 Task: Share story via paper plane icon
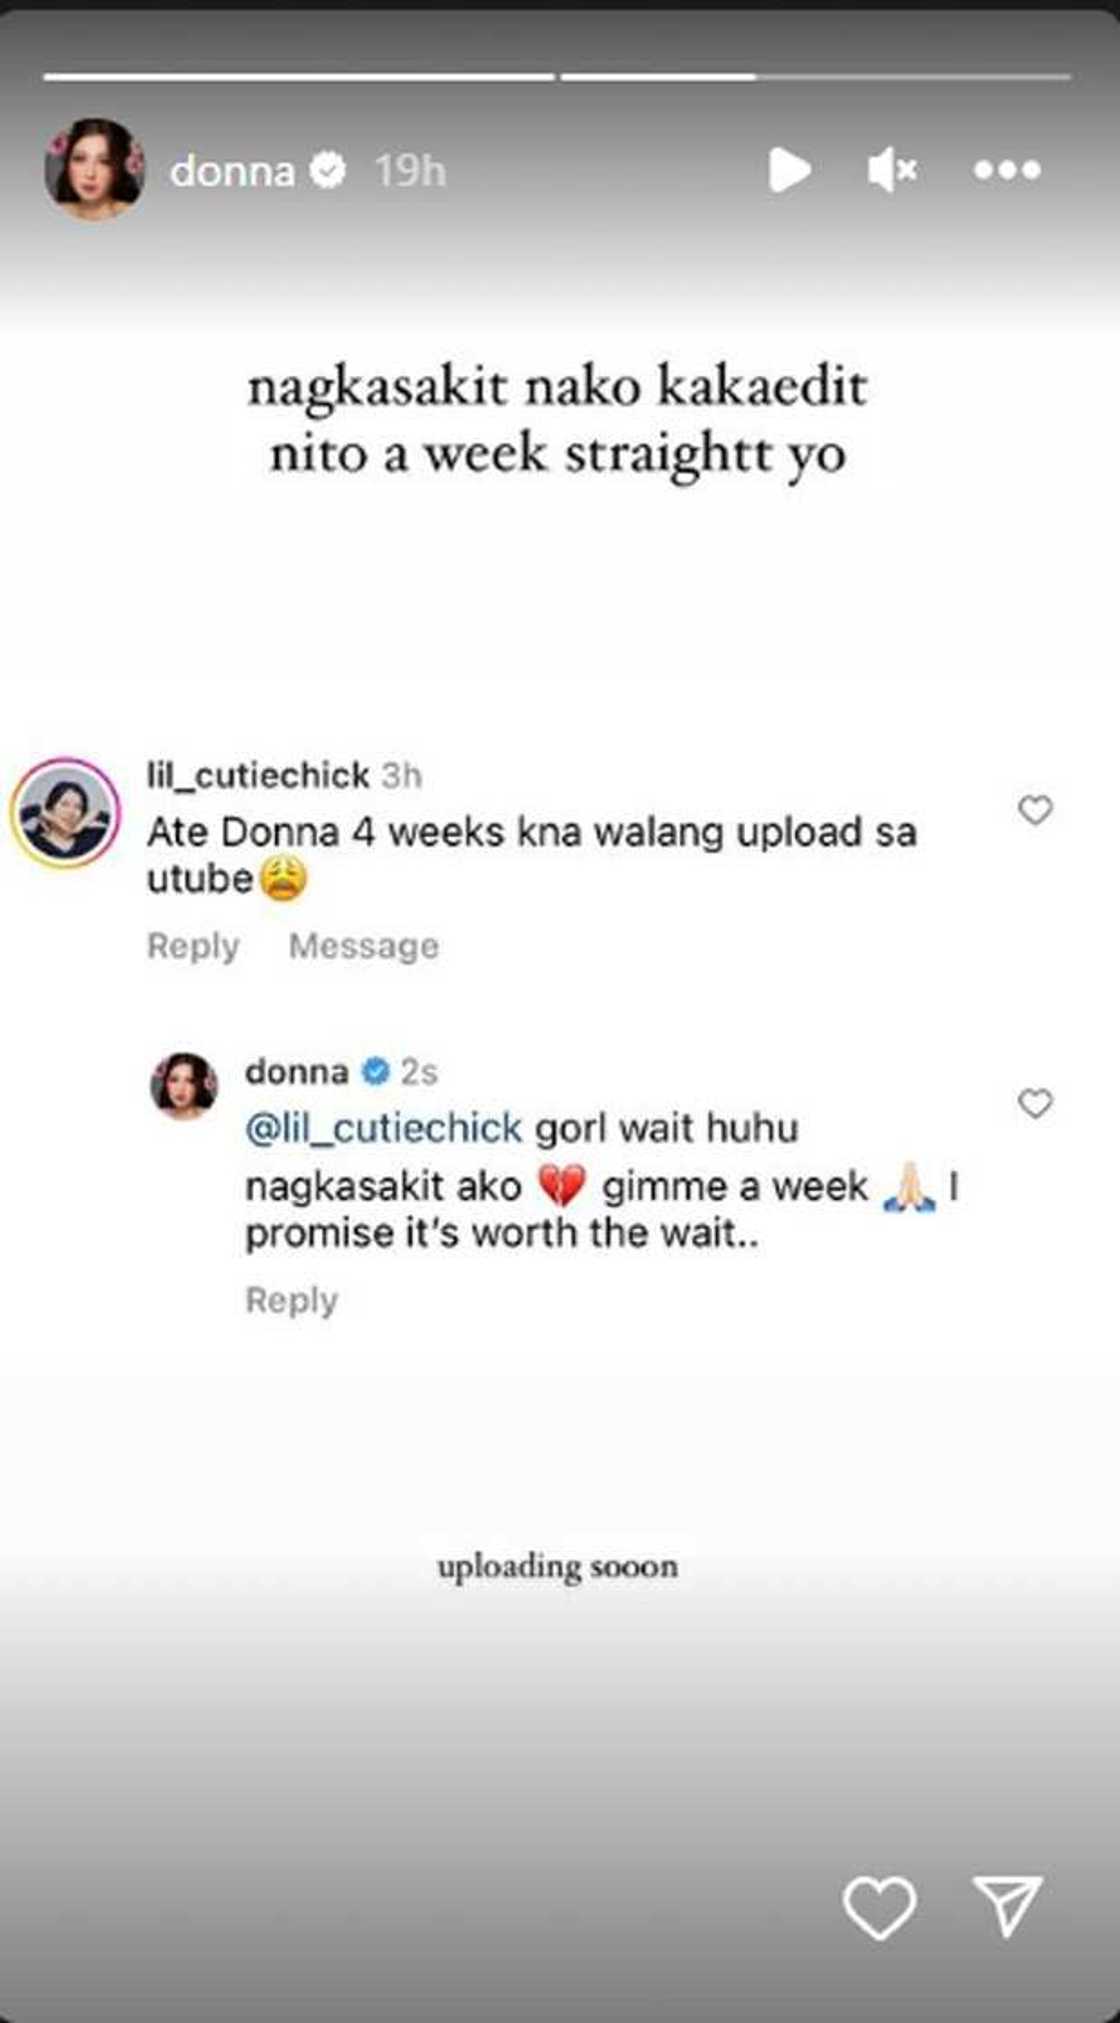pos(1007,1904)
